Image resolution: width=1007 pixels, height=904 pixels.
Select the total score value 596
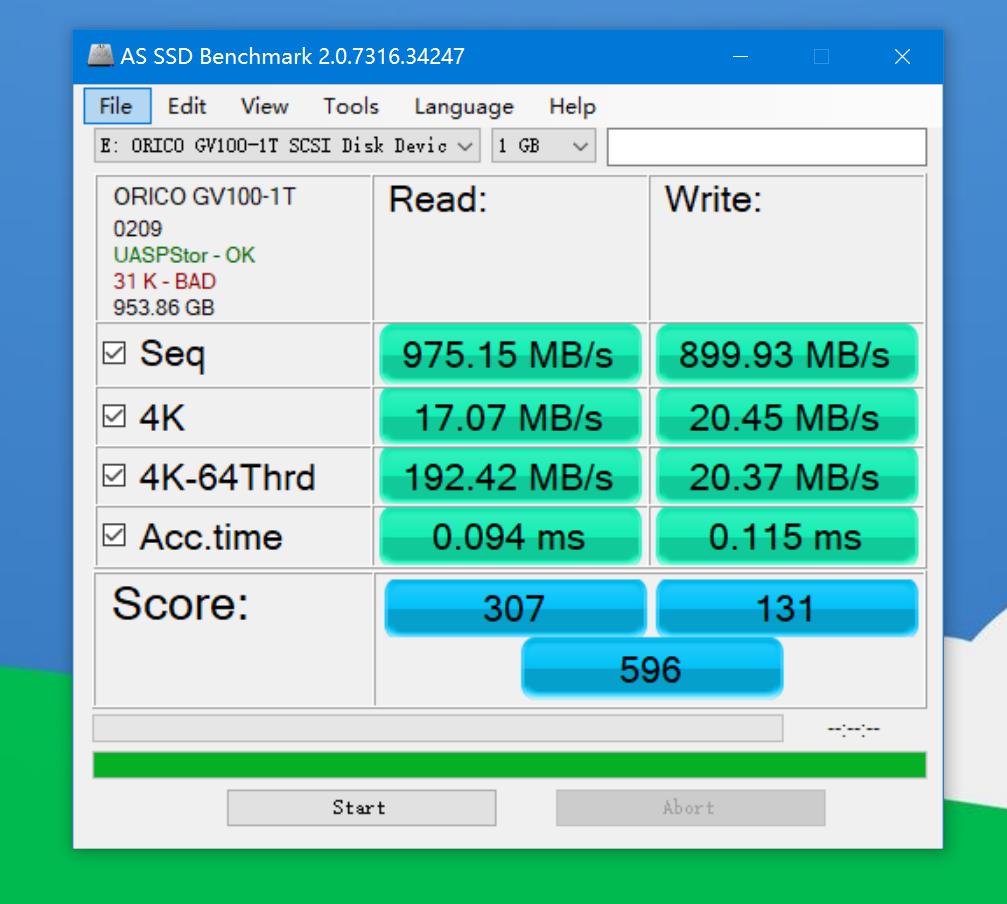651,668
